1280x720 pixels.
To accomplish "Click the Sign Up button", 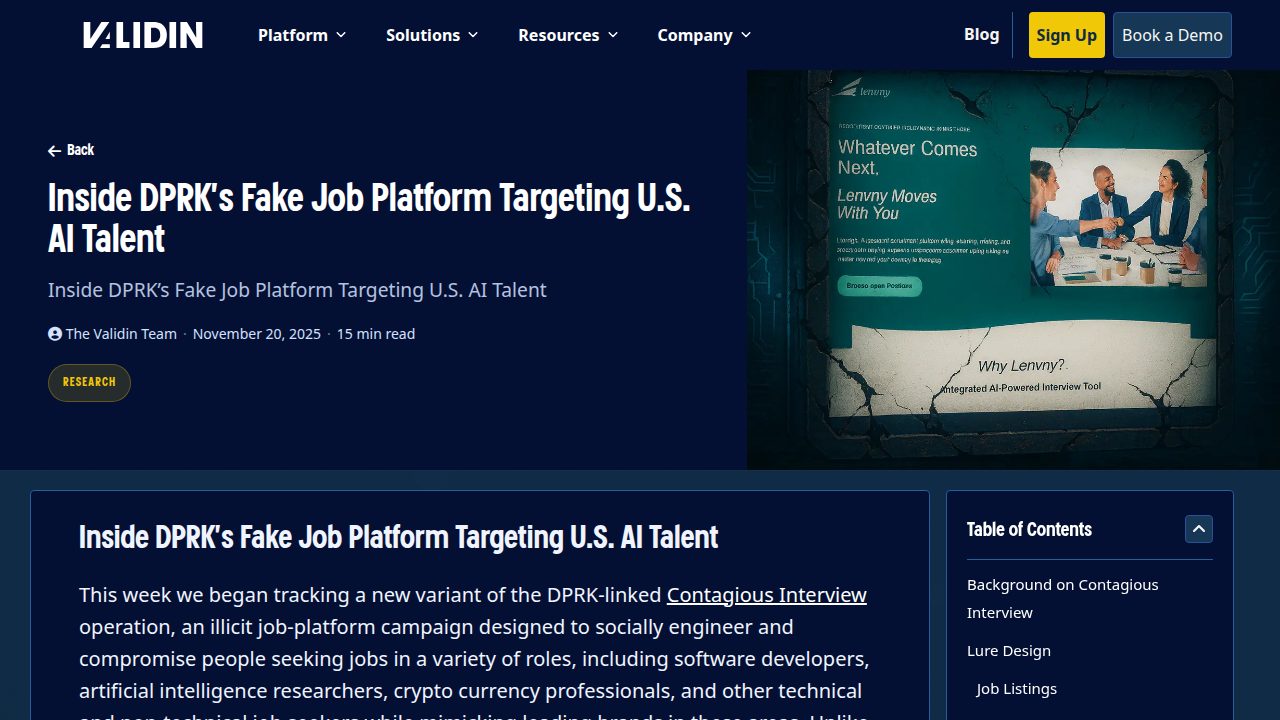I will pos(1066,35).
